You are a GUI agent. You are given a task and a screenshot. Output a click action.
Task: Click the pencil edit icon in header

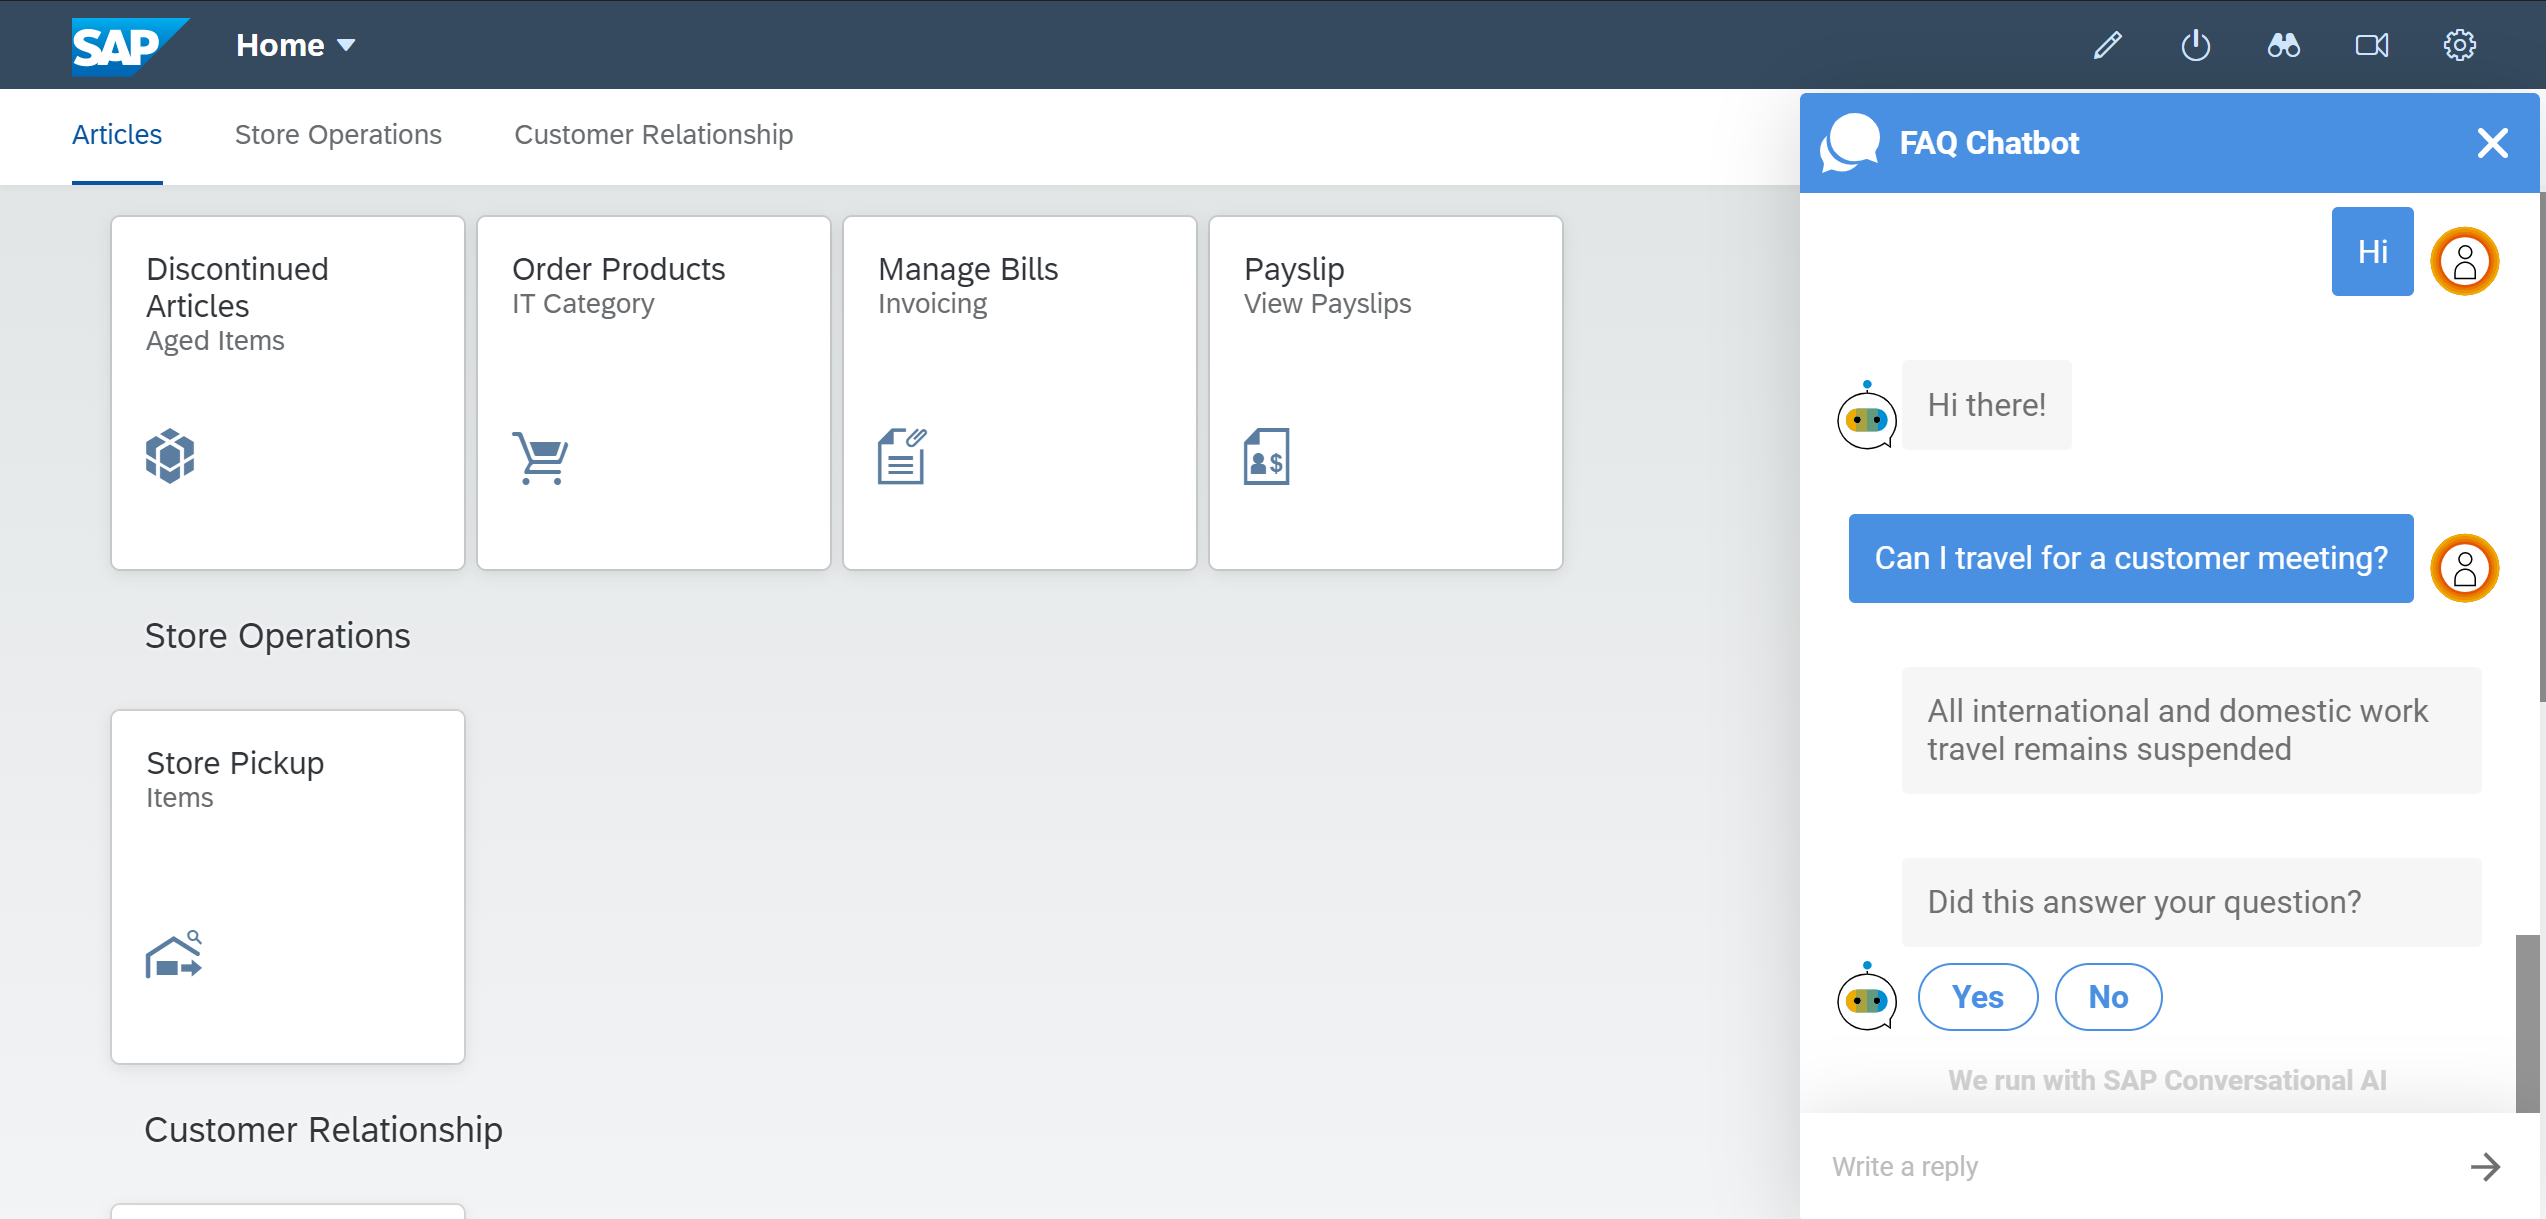point(2108,45)
